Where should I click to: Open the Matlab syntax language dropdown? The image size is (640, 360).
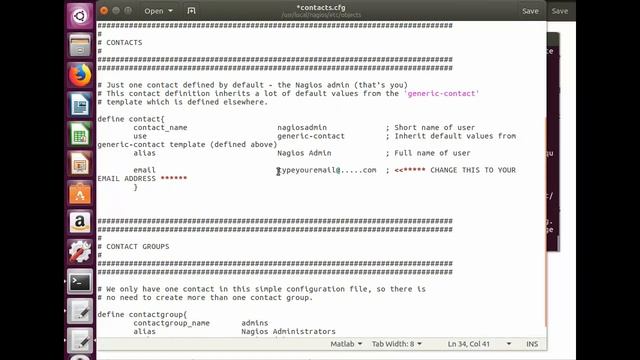tap(346, 344)
